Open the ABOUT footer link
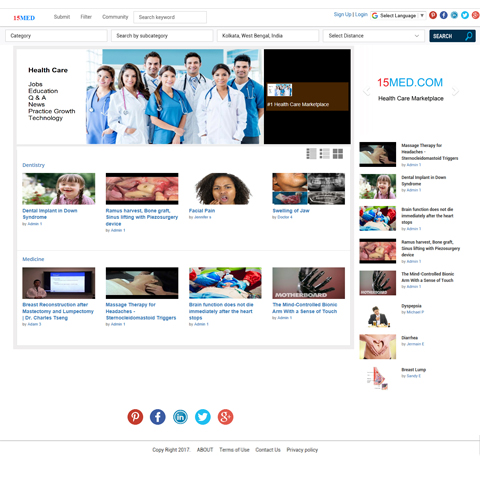This screenshot has width=480, height=480. (205, 450)
